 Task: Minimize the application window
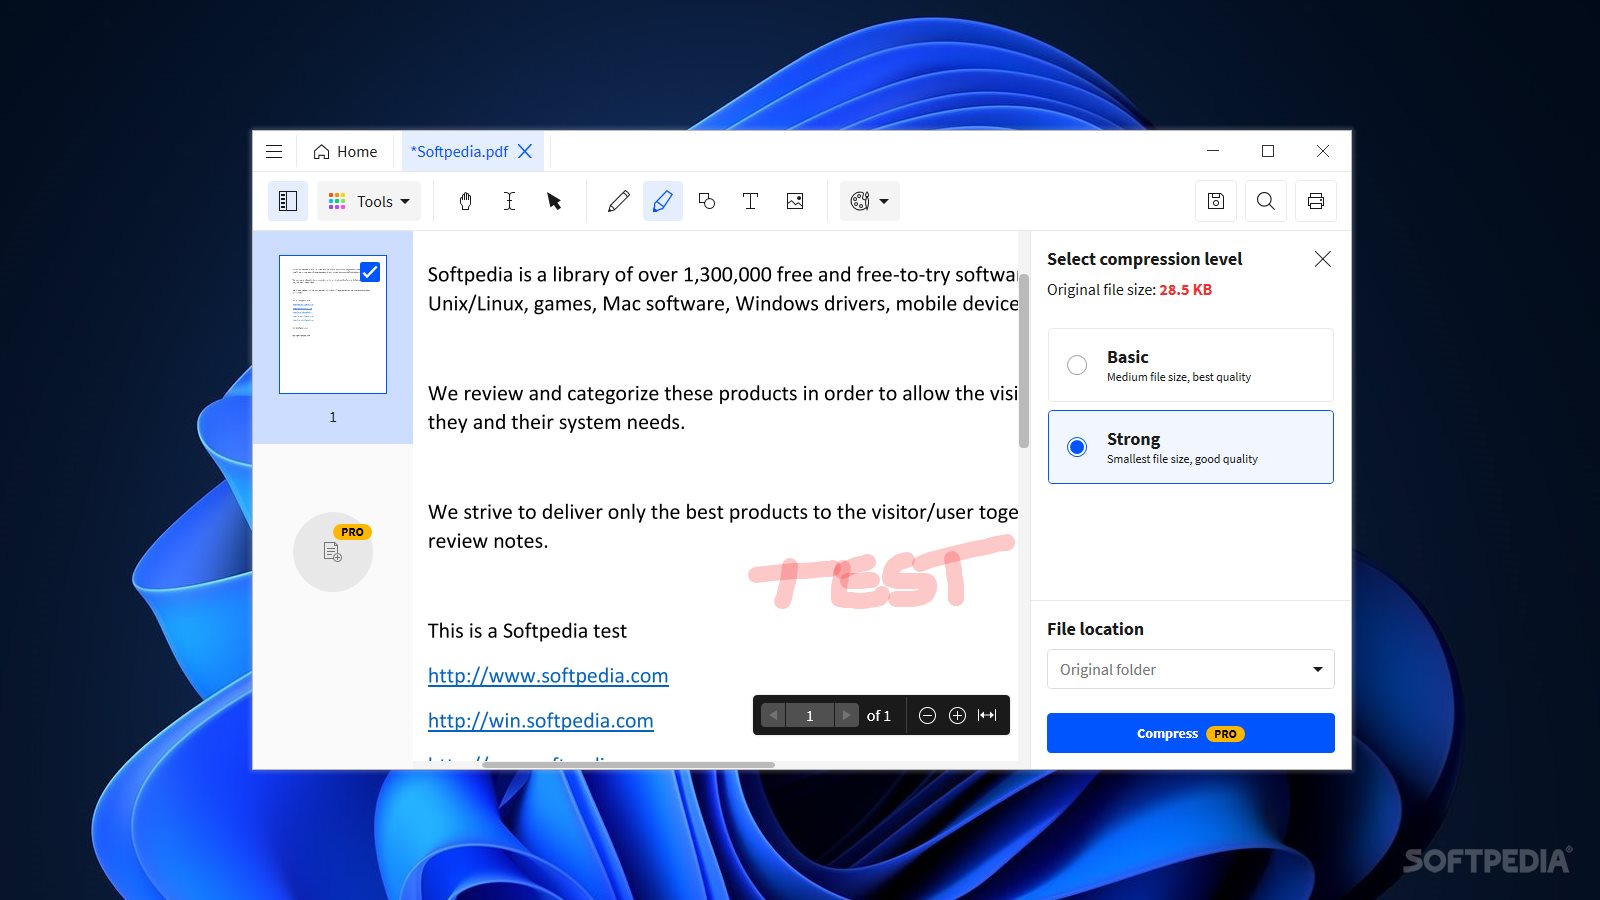(1213, 151)
